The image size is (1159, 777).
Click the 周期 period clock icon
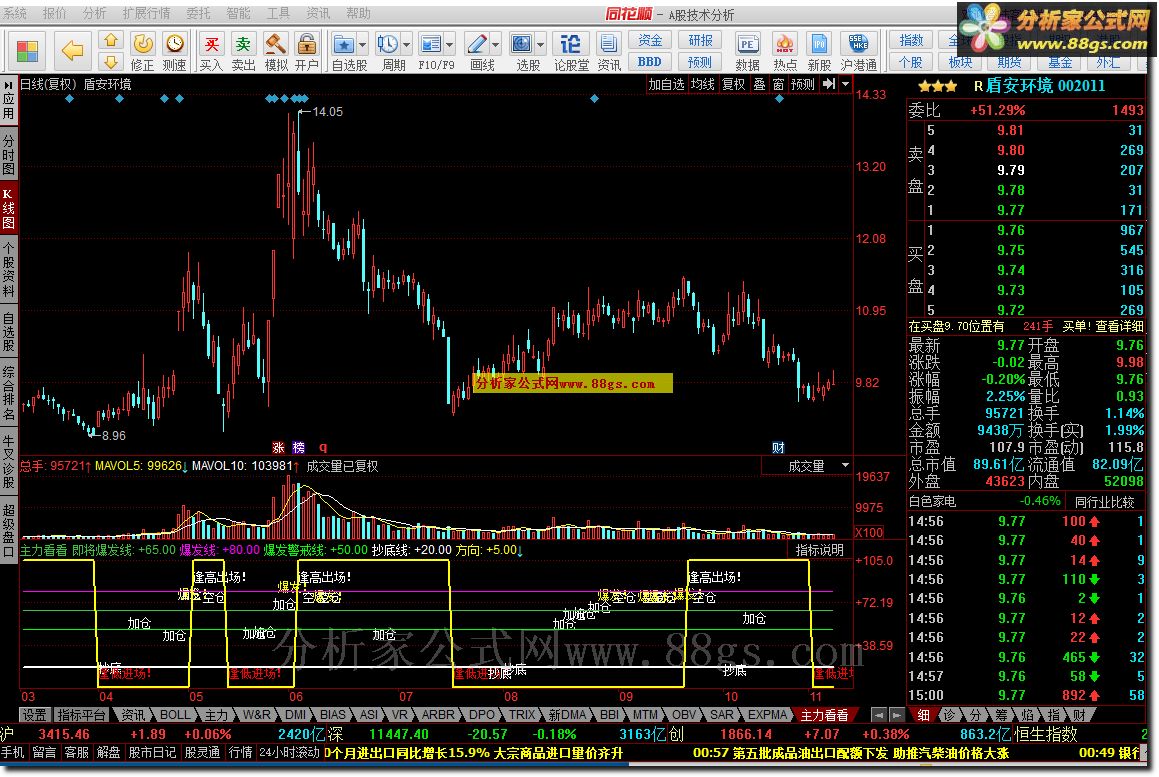[387, 44]
